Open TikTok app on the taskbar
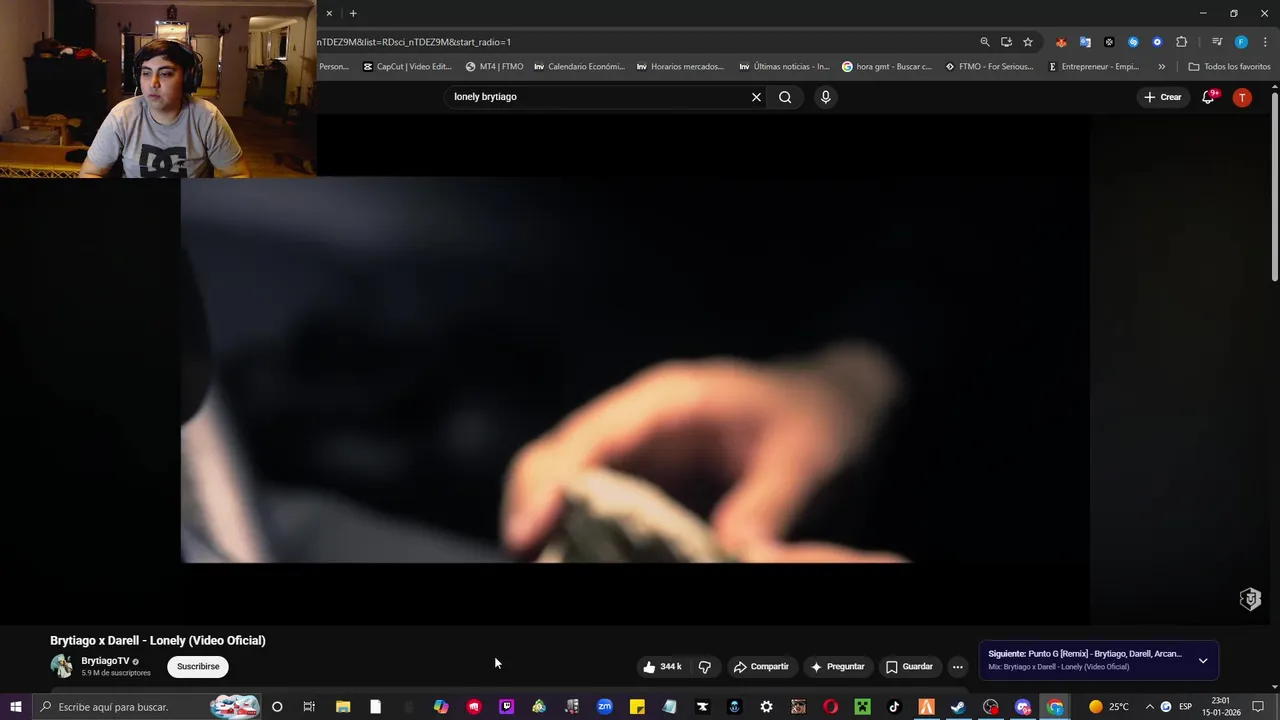This screenshot has width=1280, height=720. coord(894,707)
